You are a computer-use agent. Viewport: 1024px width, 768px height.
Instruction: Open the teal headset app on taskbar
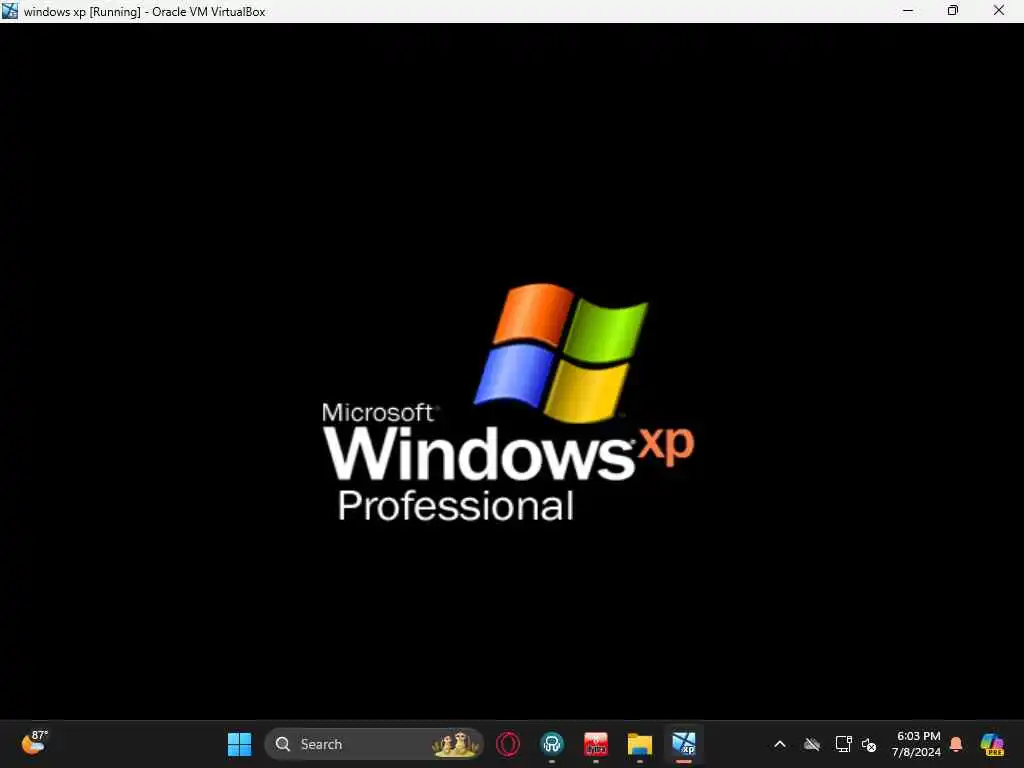click(552, 744)
